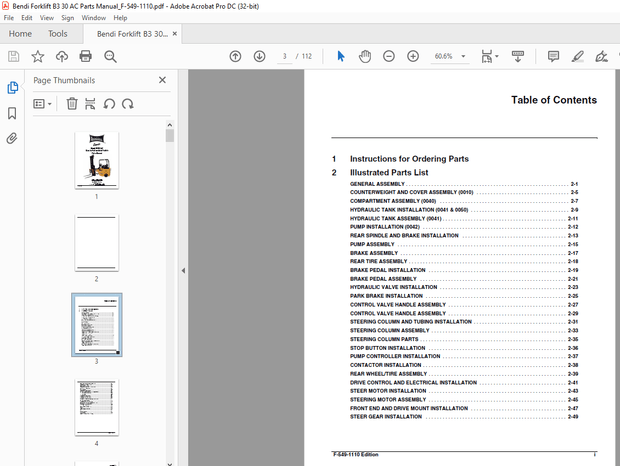This screenshot has height=466, width=620.
Task: Rotate page clockwise
Action: pyautogui.click(x=127, y=104)
